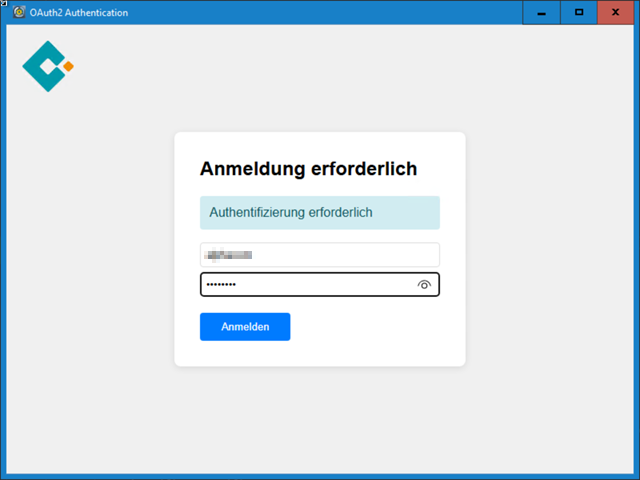Maximize the OAuth2 Authentication window
Viewport: 640px width, 480px height.
pos(579,13)
